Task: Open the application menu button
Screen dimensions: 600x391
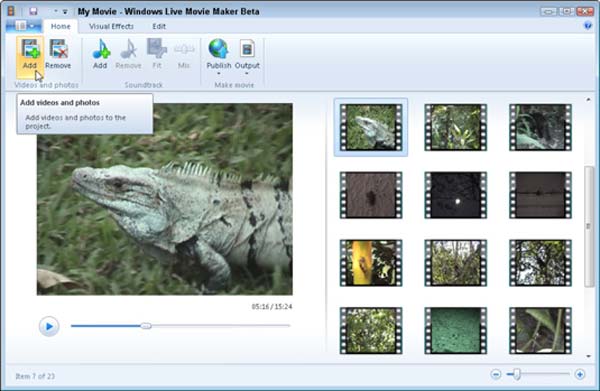Action: [x=23, y=26]
